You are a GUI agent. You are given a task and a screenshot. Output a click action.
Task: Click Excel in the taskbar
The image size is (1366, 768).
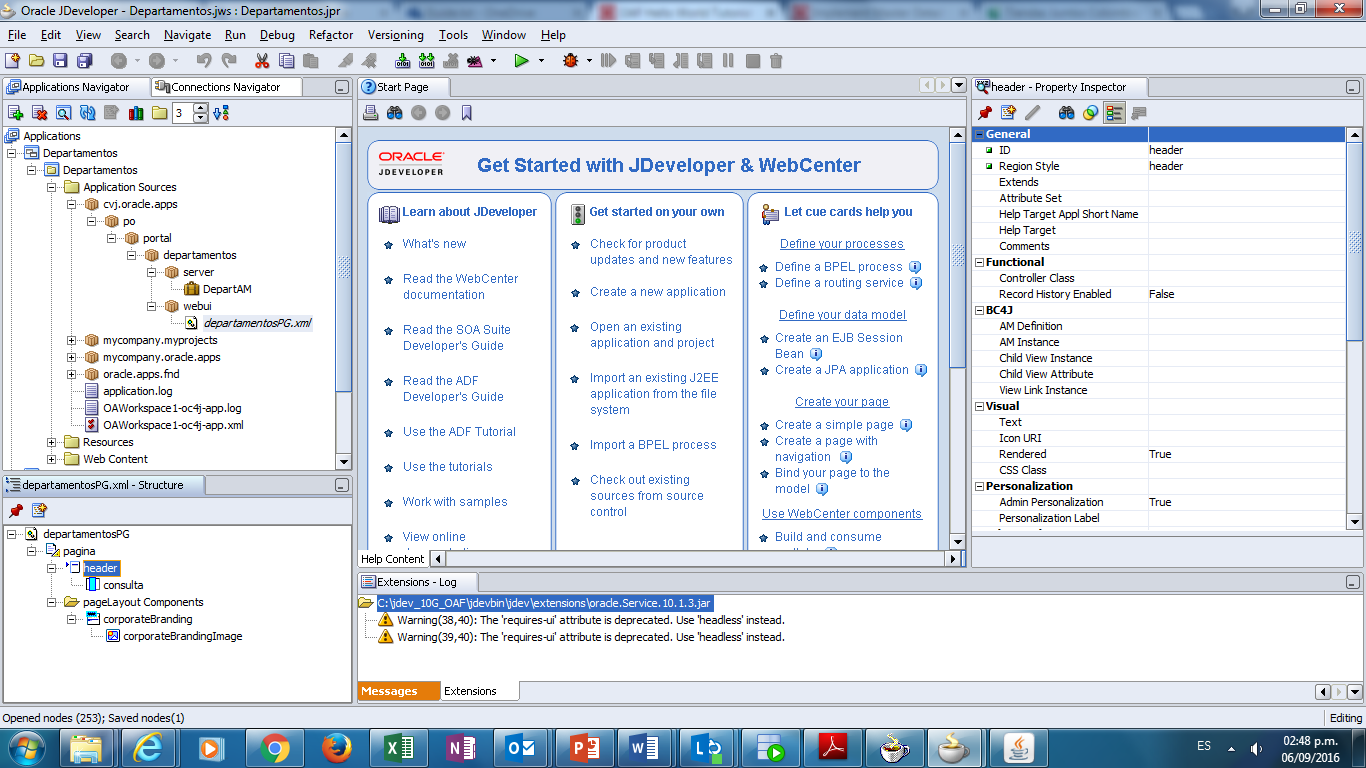399,747
